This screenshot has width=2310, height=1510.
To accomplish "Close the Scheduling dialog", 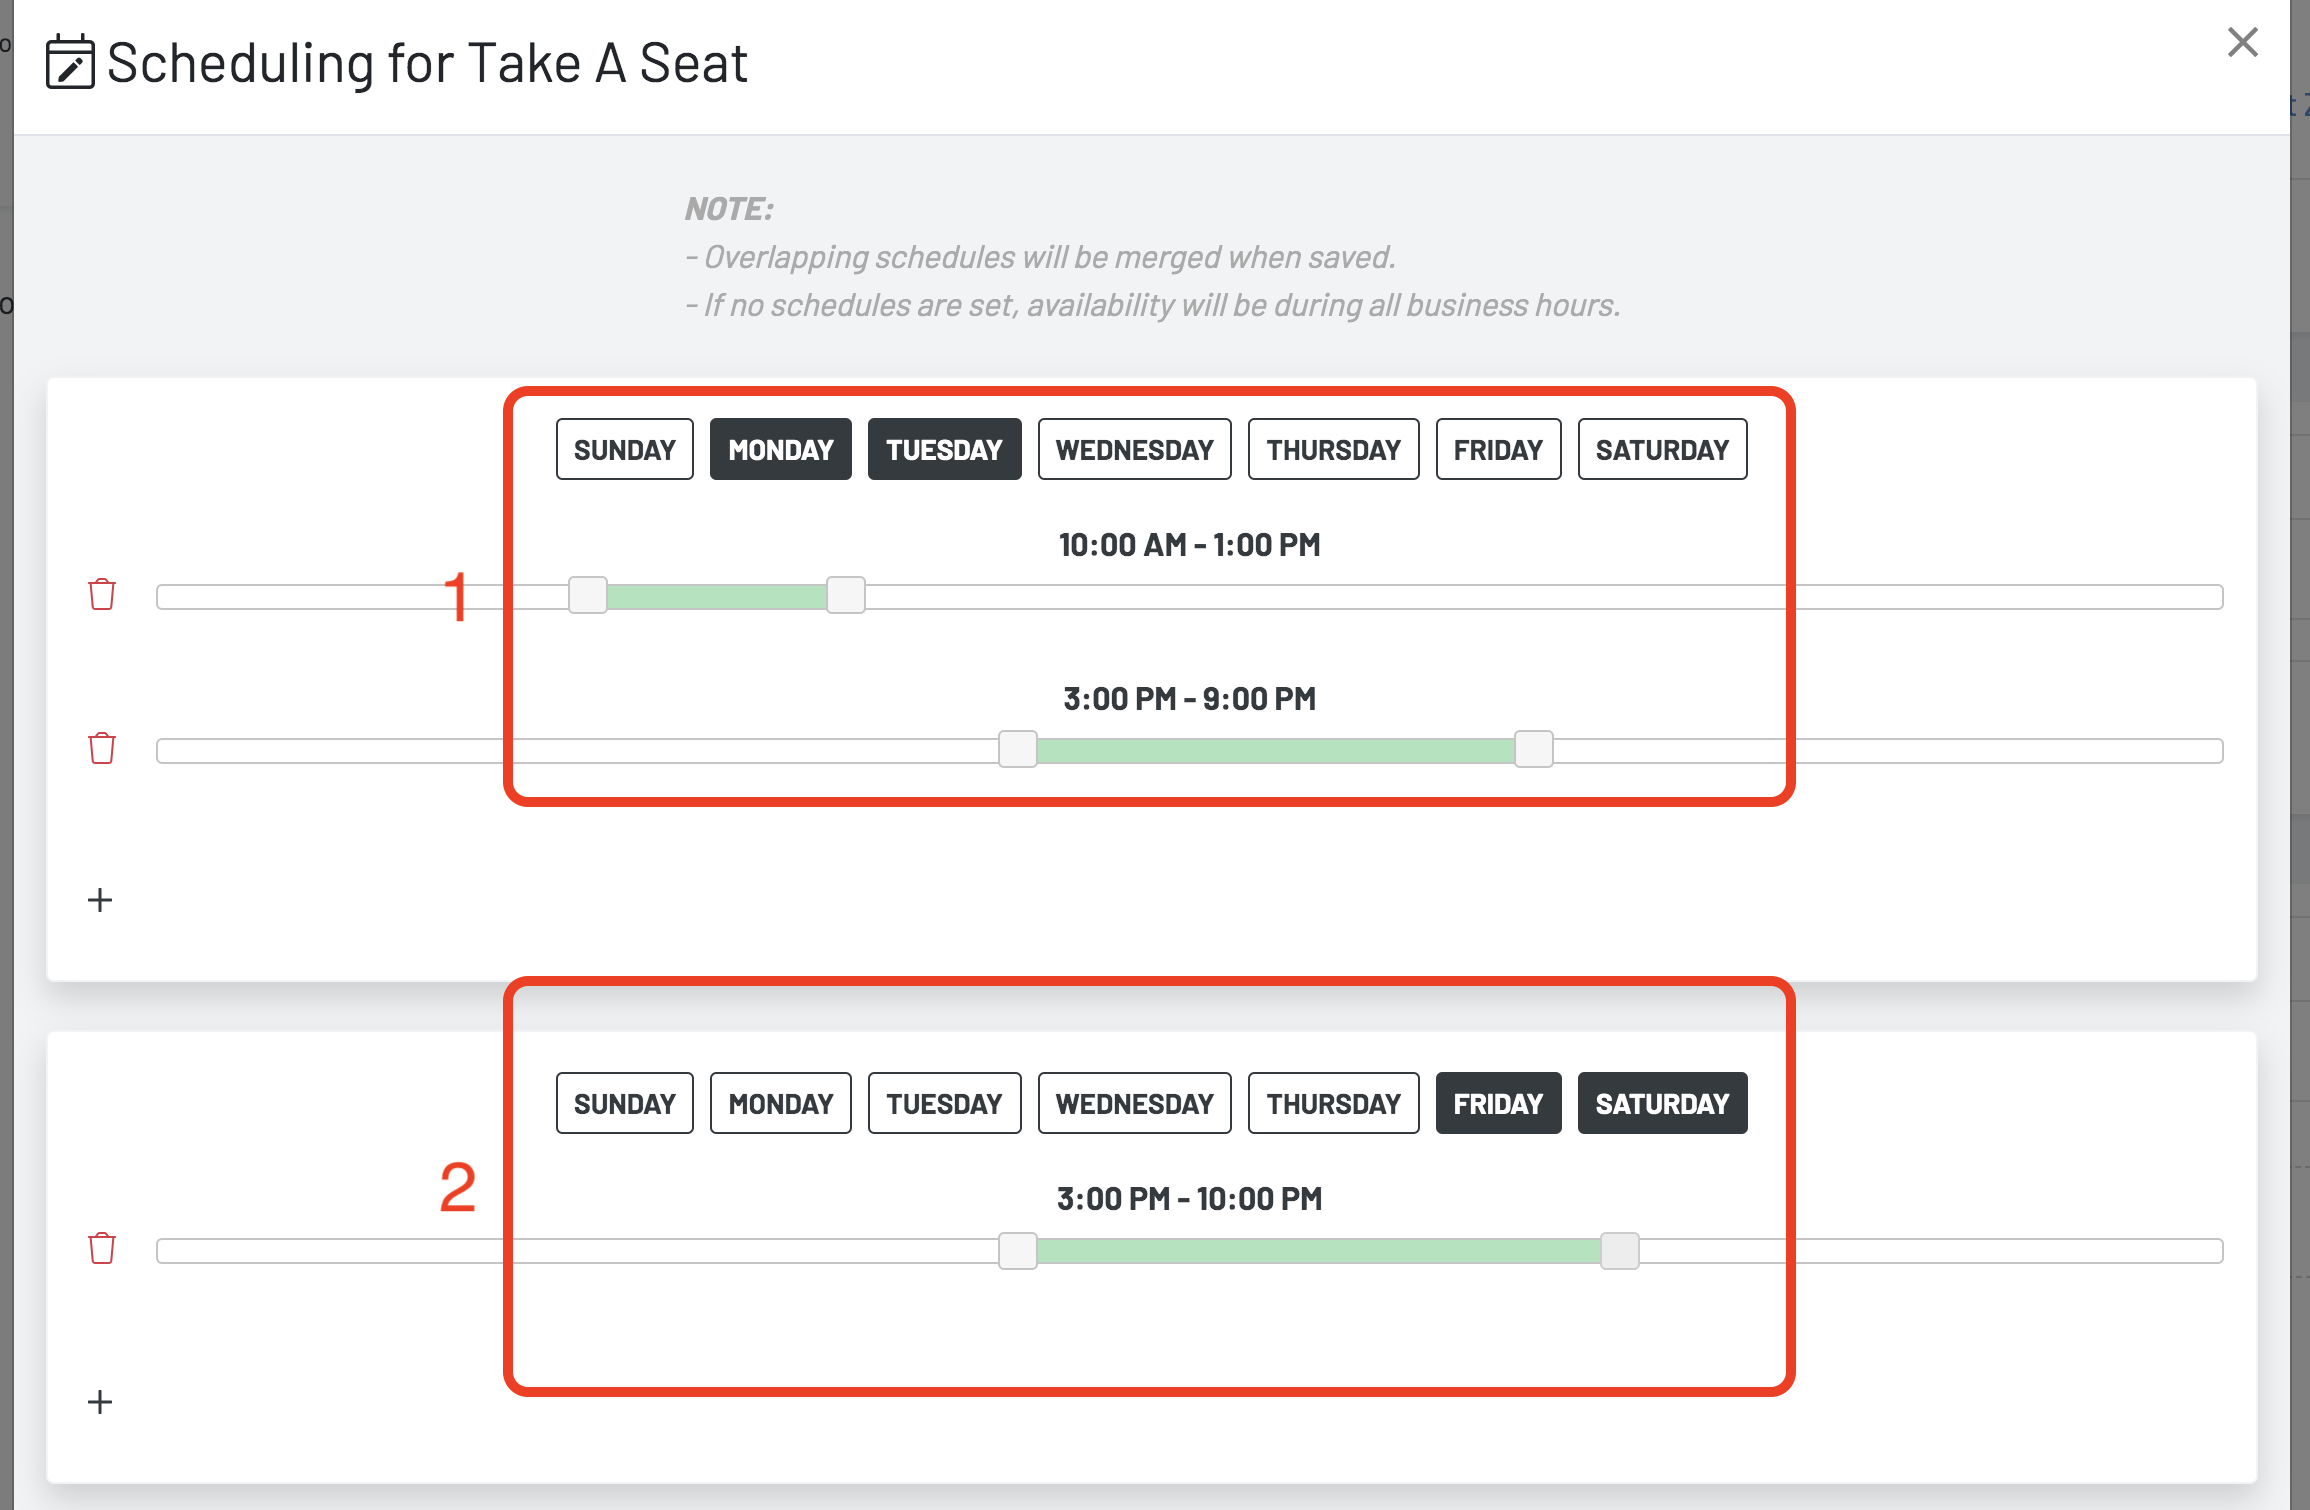I will tap(2243, 42).
